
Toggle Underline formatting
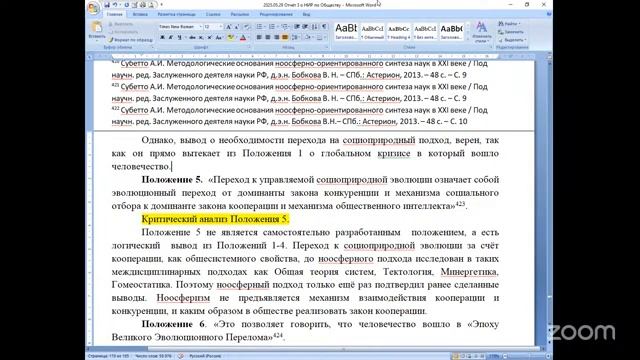[179, 38]
